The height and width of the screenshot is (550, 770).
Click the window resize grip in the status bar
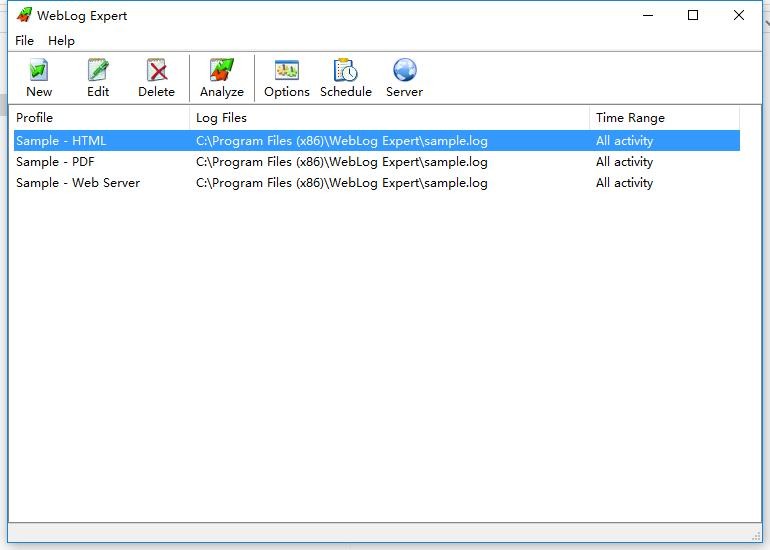[x=756, y=535]
